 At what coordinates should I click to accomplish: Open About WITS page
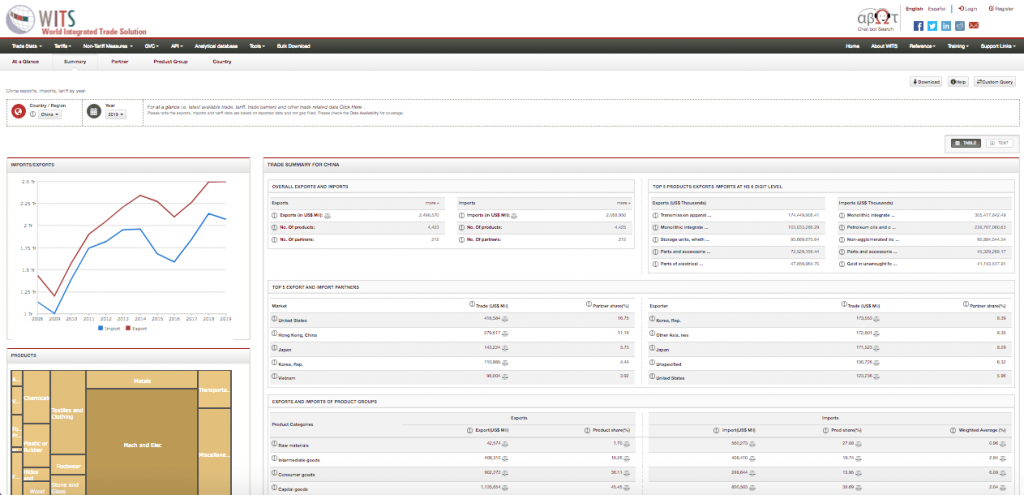(884, 46)
